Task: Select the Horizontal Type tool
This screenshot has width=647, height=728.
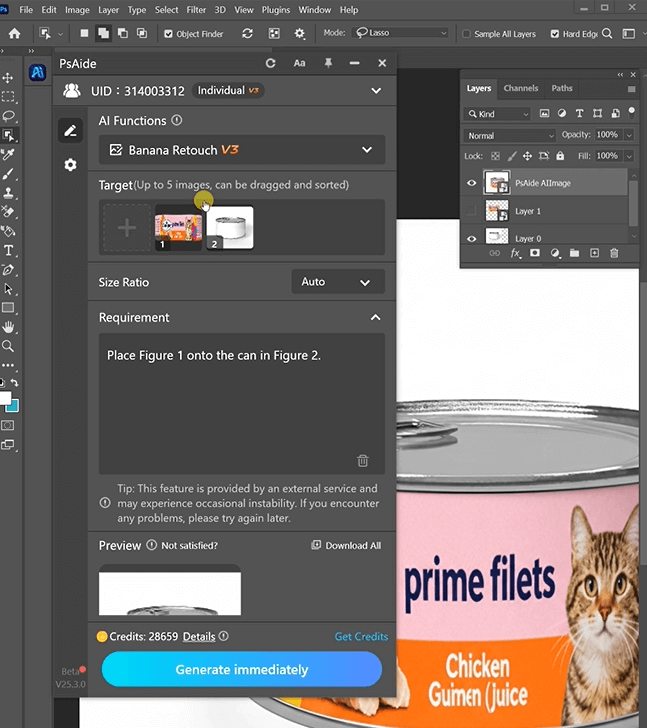Action: click(x=8, y=251)
